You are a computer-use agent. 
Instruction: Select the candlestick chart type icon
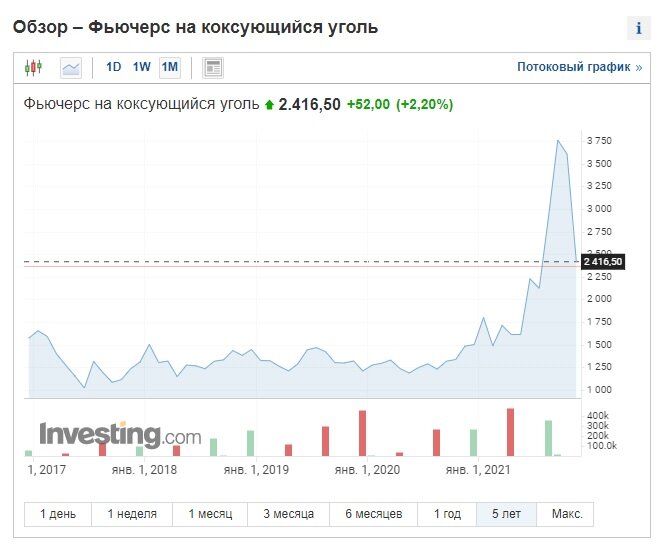click(x=33, y=68)
